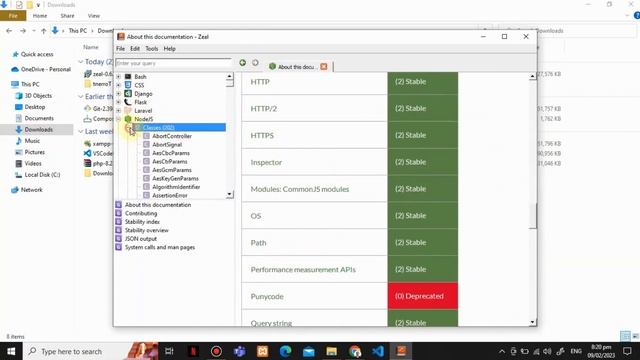Expand the Django docset tree node
640x360 pixels.
click(x=118, y=93)
